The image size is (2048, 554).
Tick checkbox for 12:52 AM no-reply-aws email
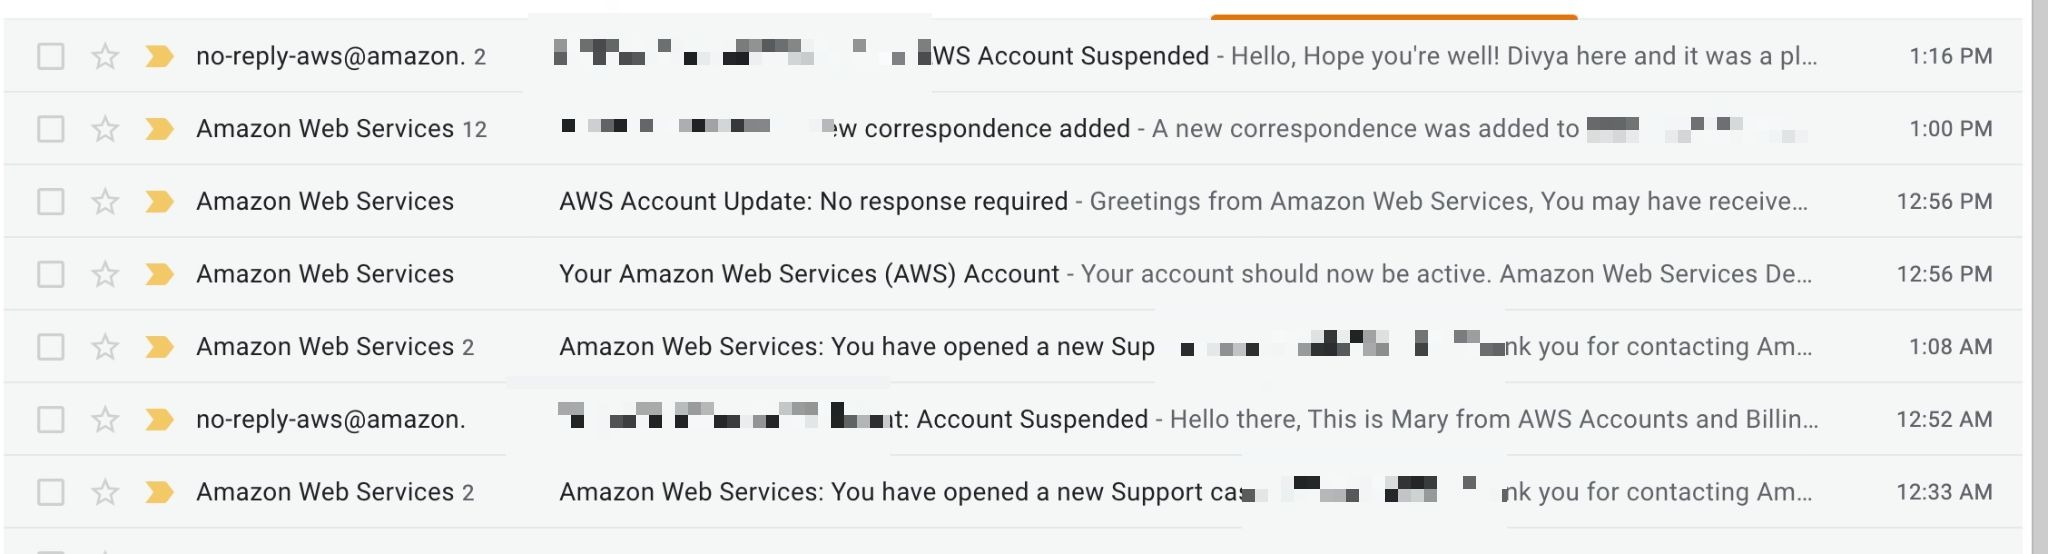(51, 420)
